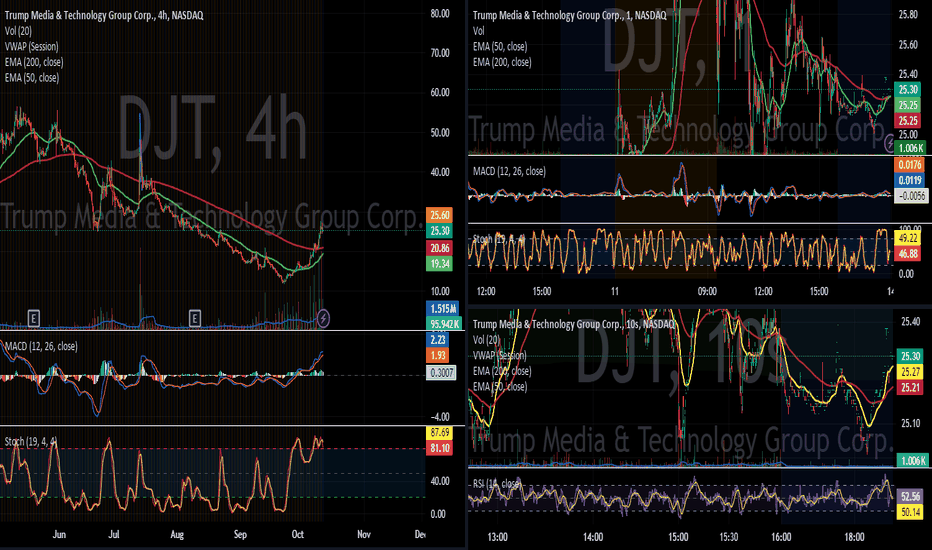Click Nov on 4h time axis

(x=364, y=535)
